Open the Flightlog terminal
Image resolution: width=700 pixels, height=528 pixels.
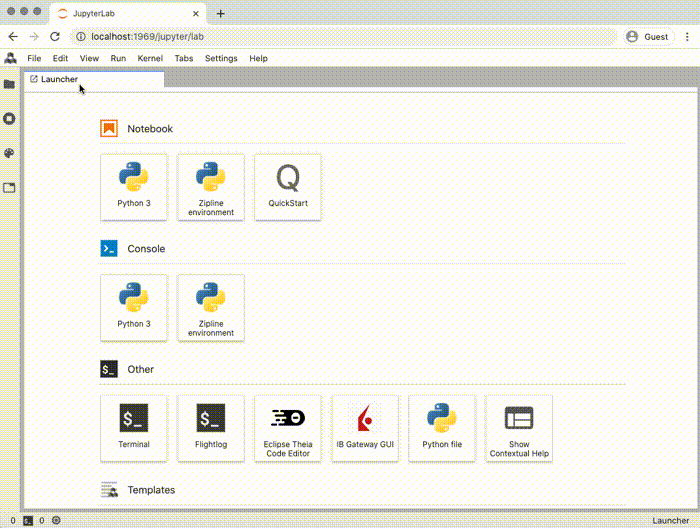pos(210,428)
